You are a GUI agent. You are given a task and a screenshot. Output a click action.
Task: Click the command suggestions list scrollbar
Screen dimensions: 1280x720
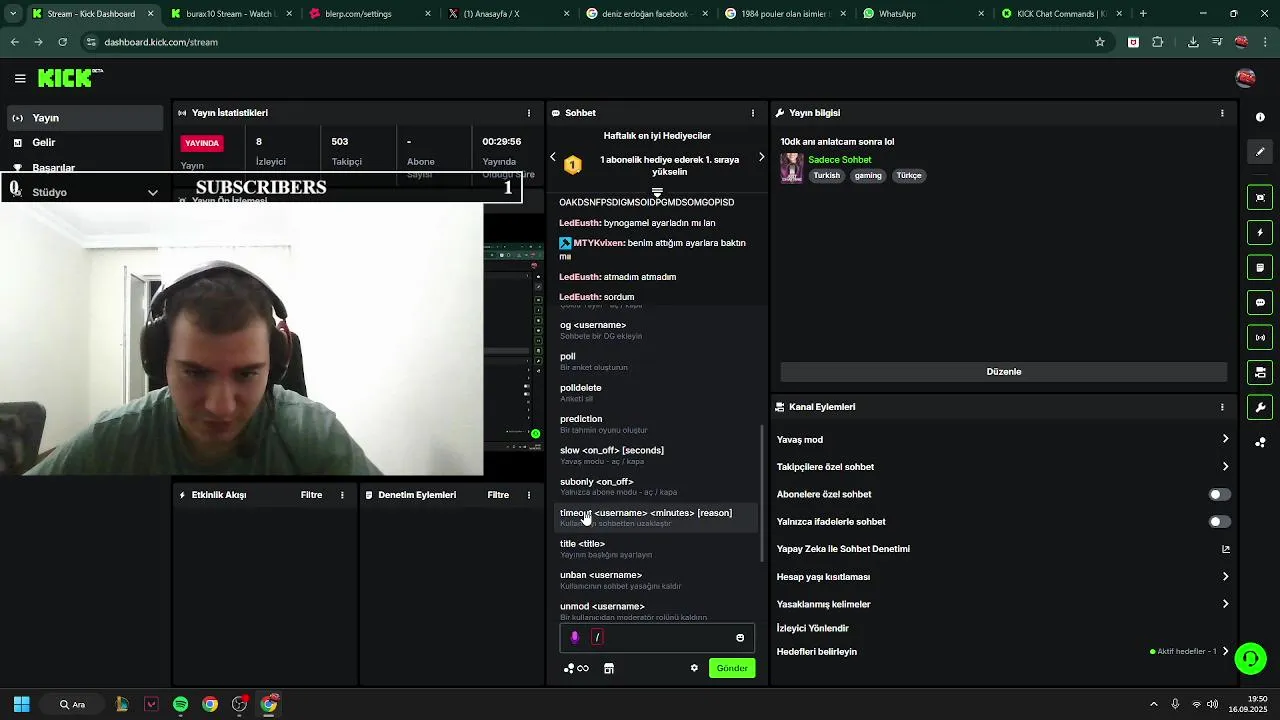tap(762, 492)
